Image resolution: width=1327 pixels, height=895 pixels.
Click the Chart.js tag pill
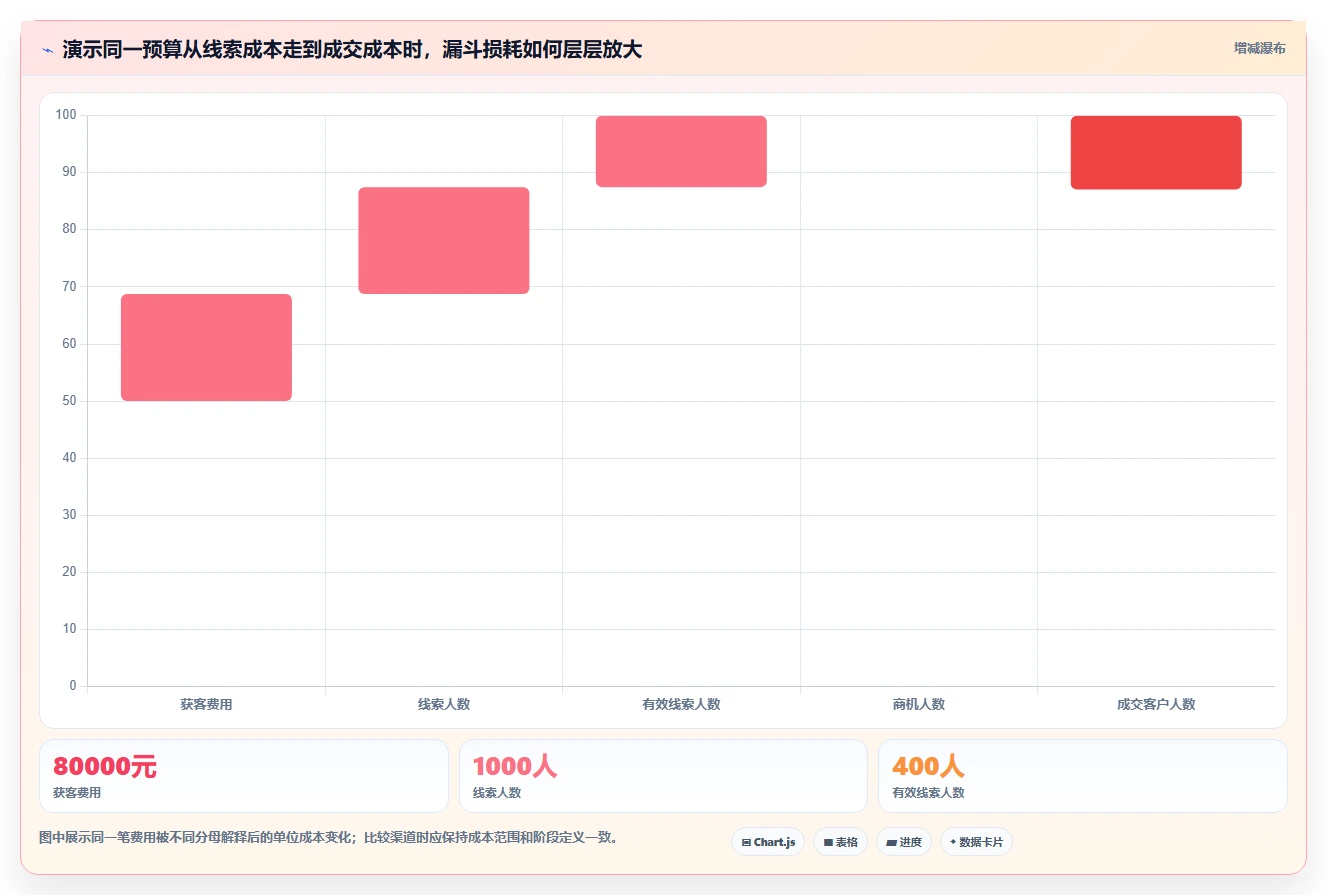tap(768, 842)
